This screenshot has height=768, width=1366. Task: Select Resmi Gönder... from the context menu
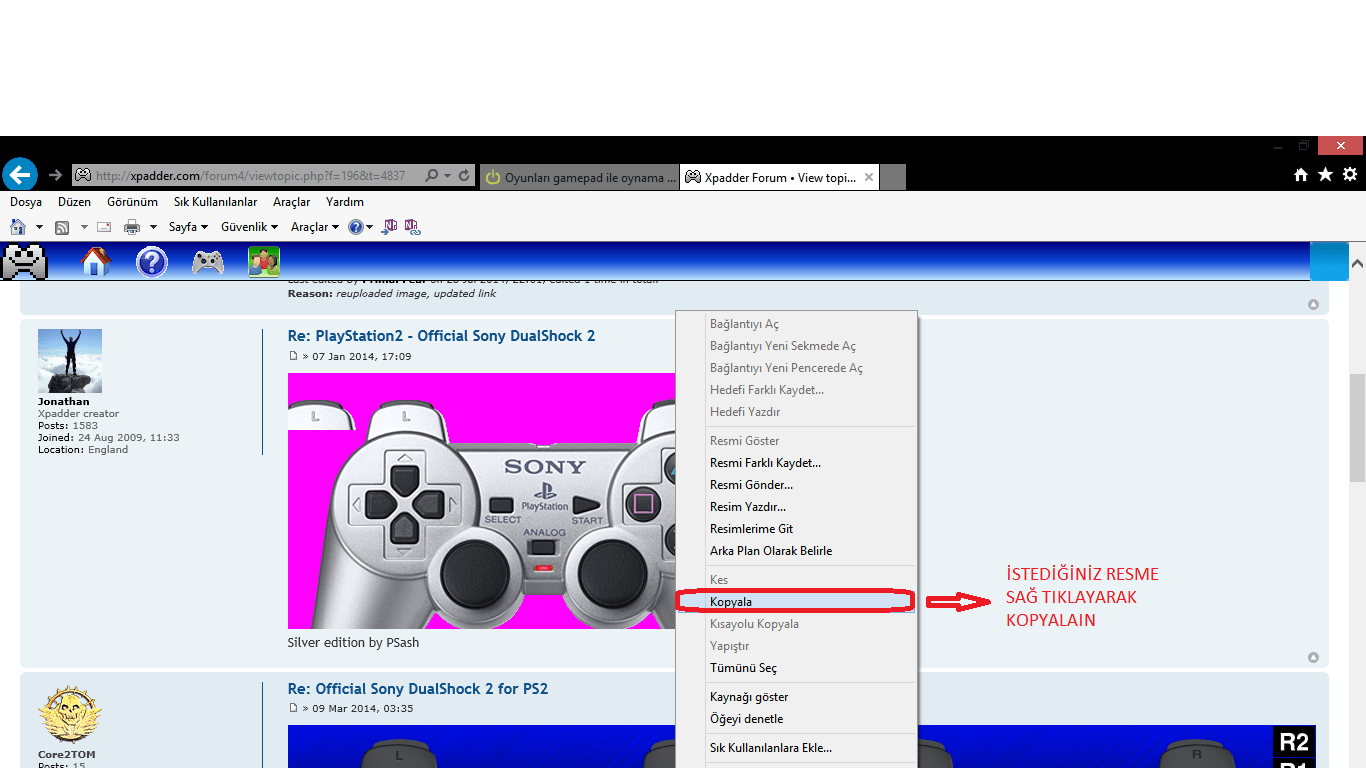pos(796,485)
